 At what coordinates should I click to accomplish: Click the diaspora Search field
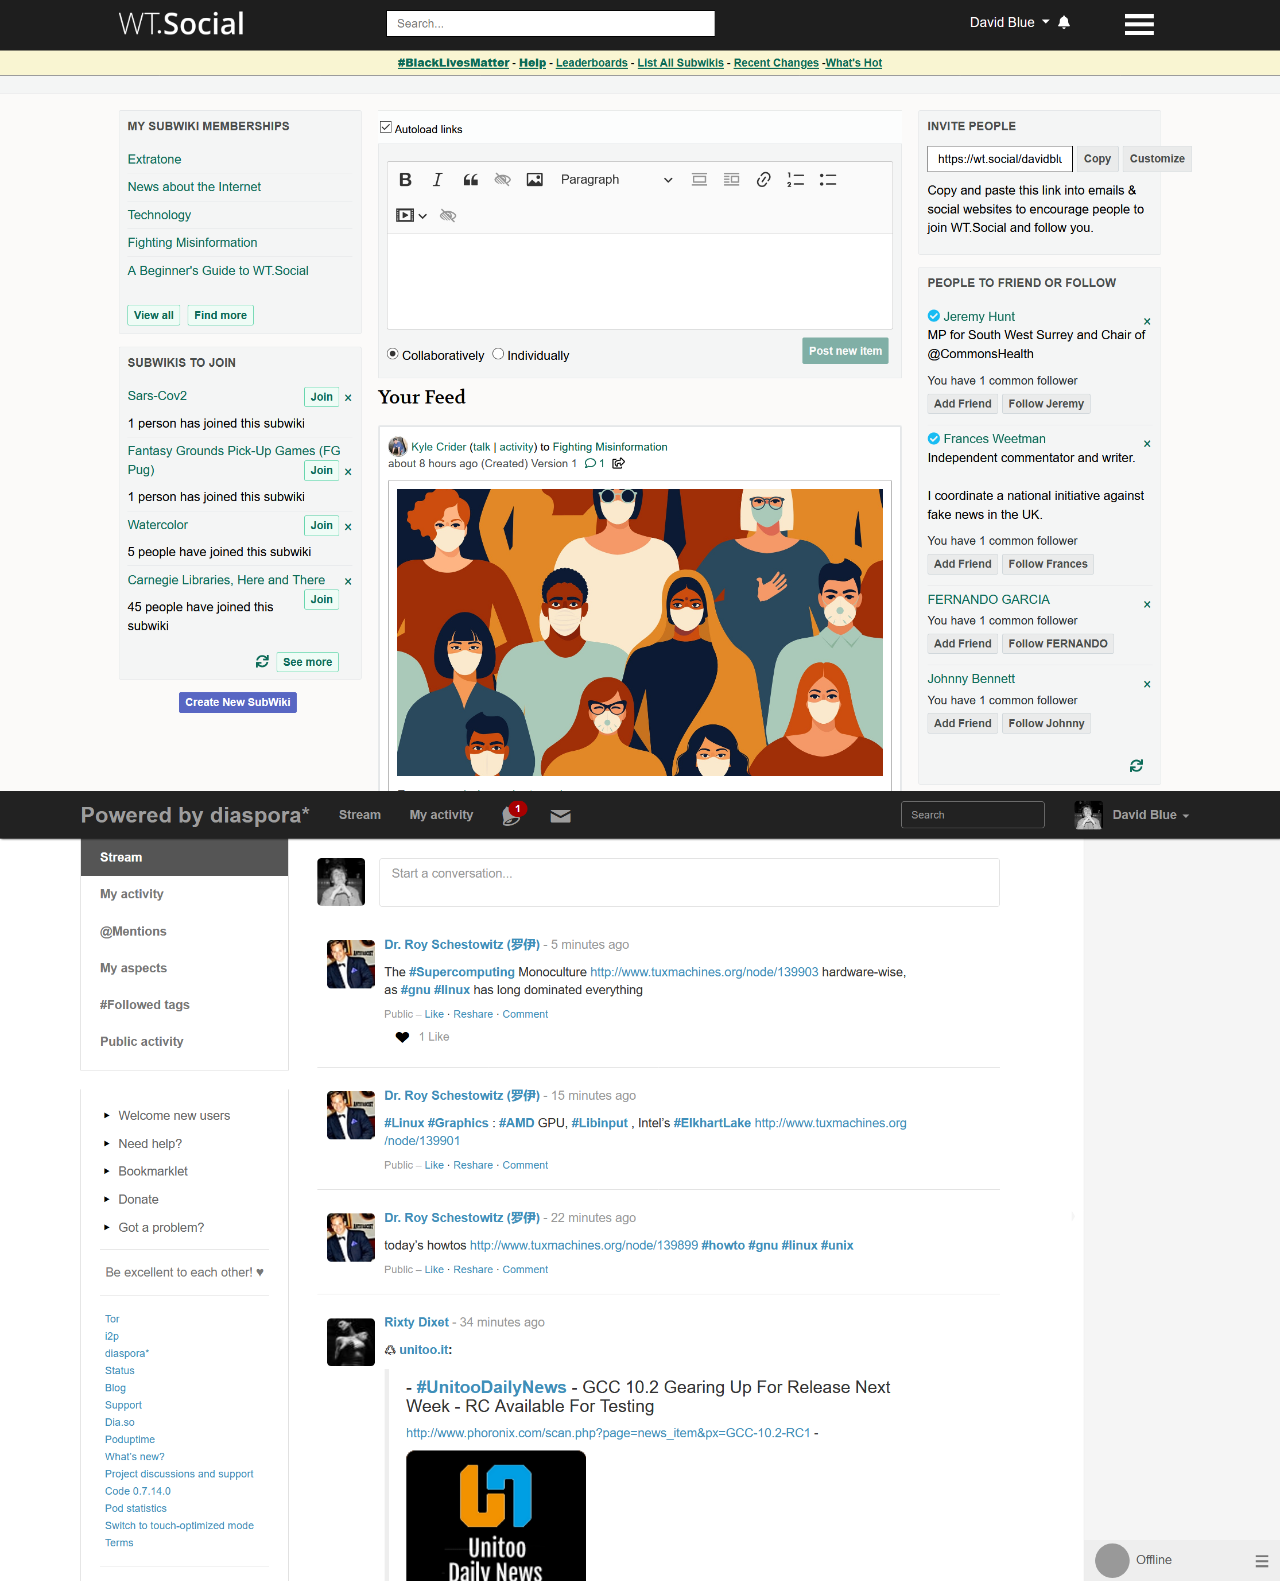(972, 815)
